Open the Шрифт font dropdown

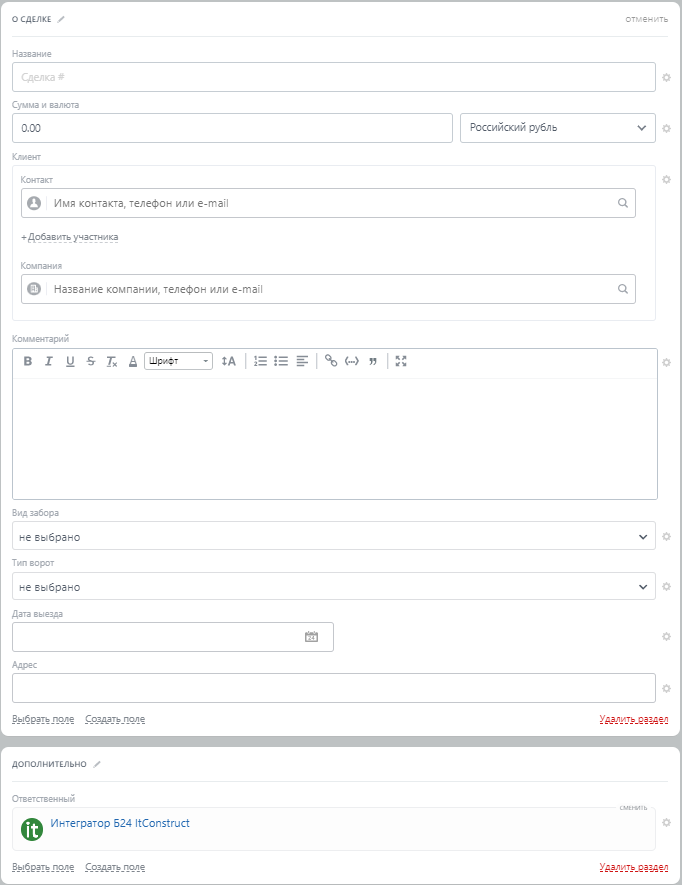click(178, 361)
